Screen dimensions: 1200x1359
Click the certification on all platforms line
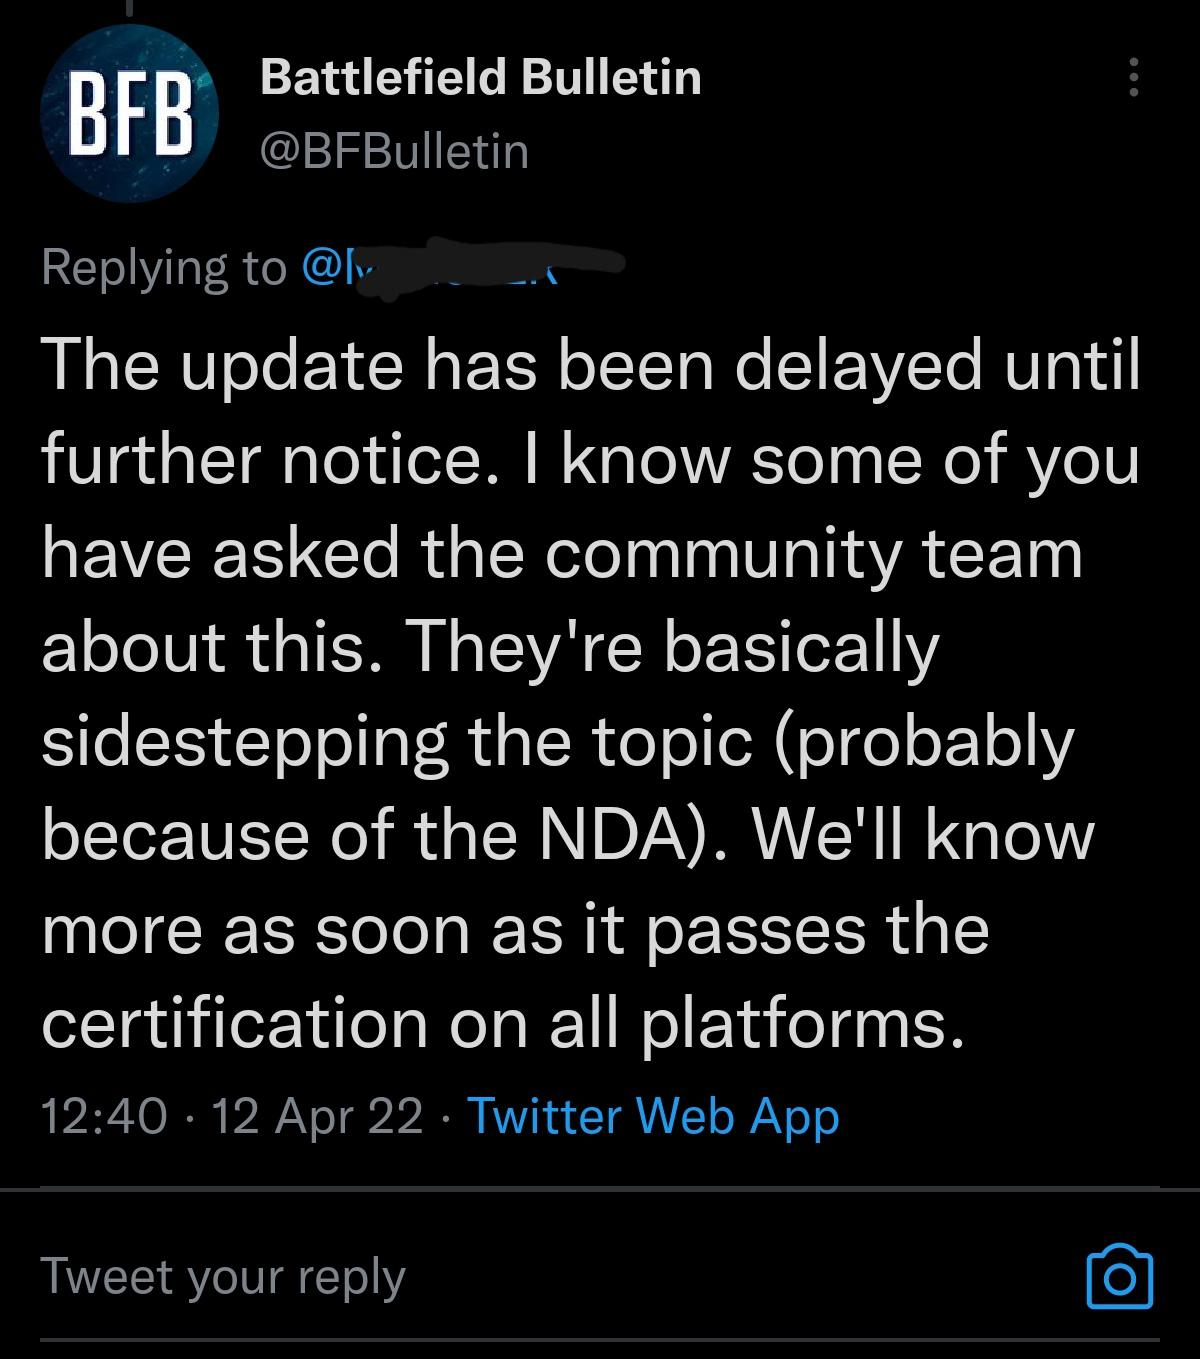[x=504, y=1024]
